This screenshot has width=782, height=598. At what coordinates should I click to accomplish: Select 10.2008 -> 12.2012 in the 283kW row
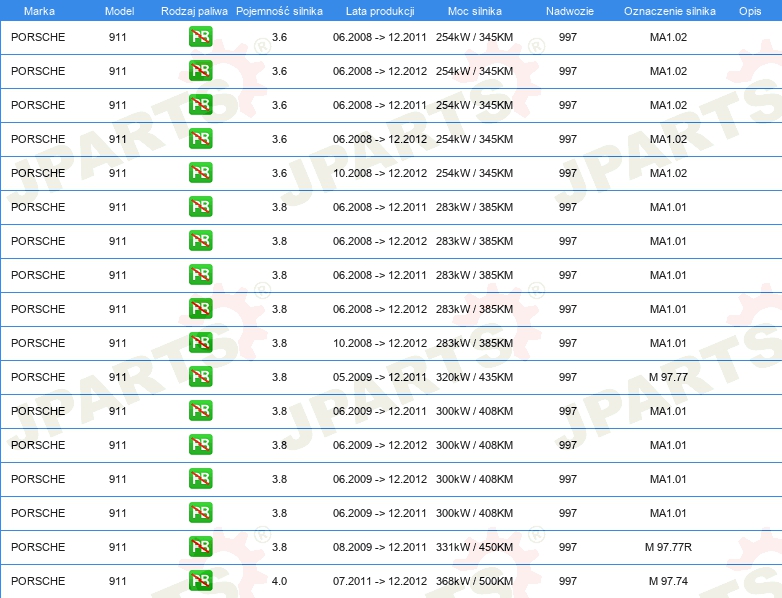380,343
